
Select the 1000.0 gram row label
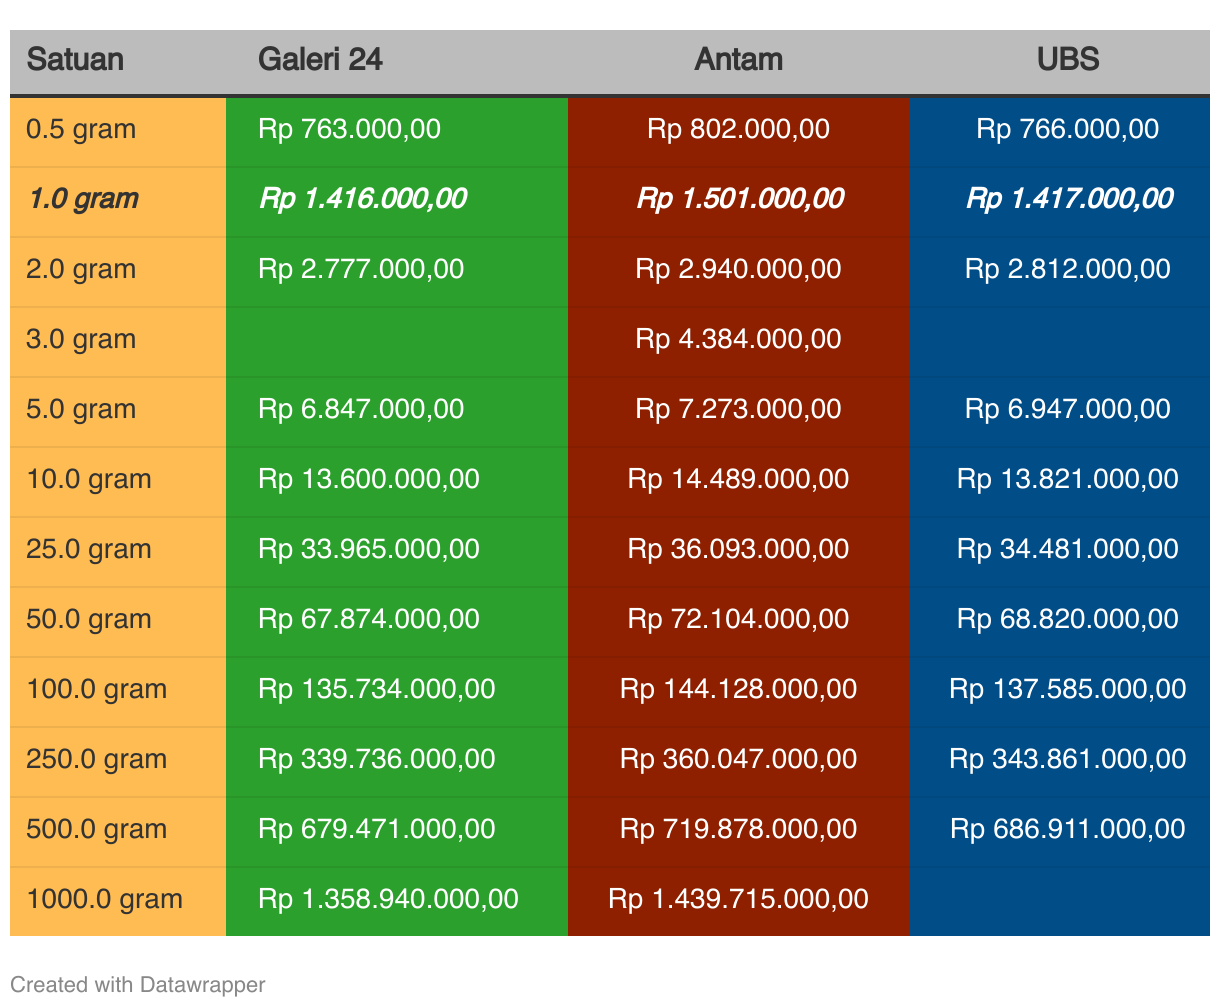(105, 900)
